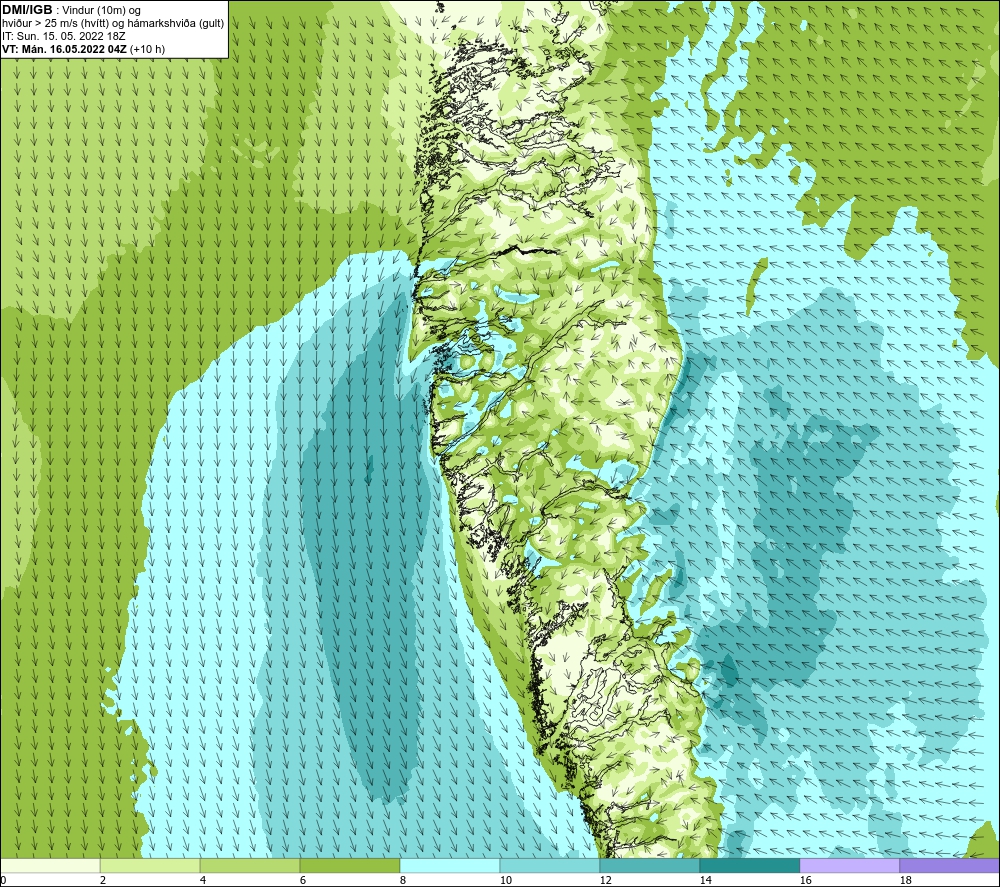Viewport: 1000px width, 887px height.
Task: Click the scale label '10'
Action: 505,881
